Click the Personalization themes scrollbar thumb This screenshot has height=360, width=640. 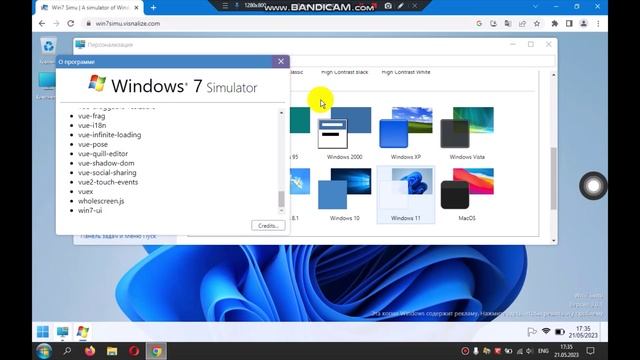coord(553,178)
